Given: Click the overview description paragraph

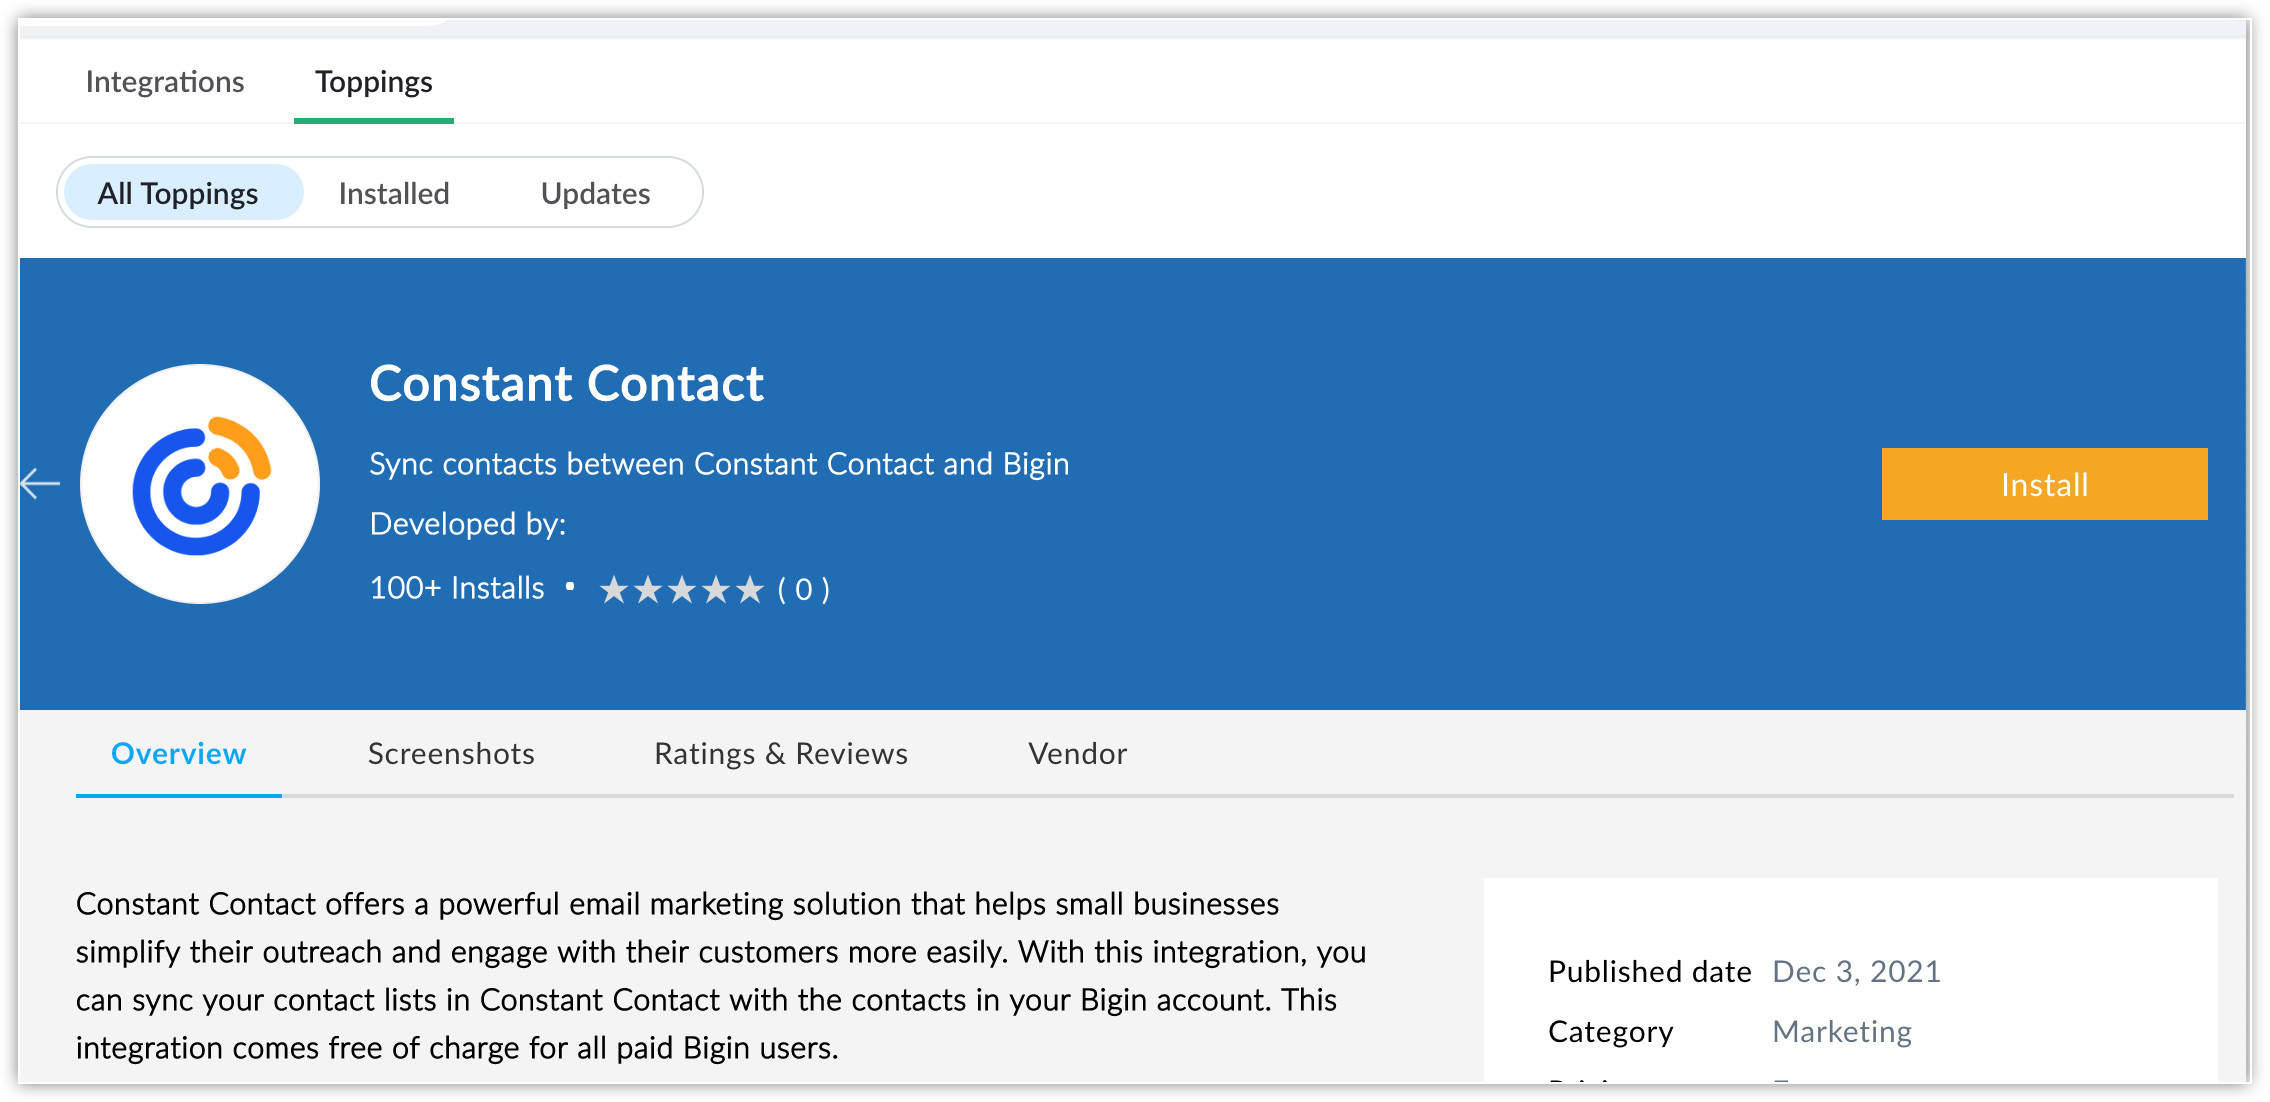Looking at the screenshot, I should pos(721,976).
